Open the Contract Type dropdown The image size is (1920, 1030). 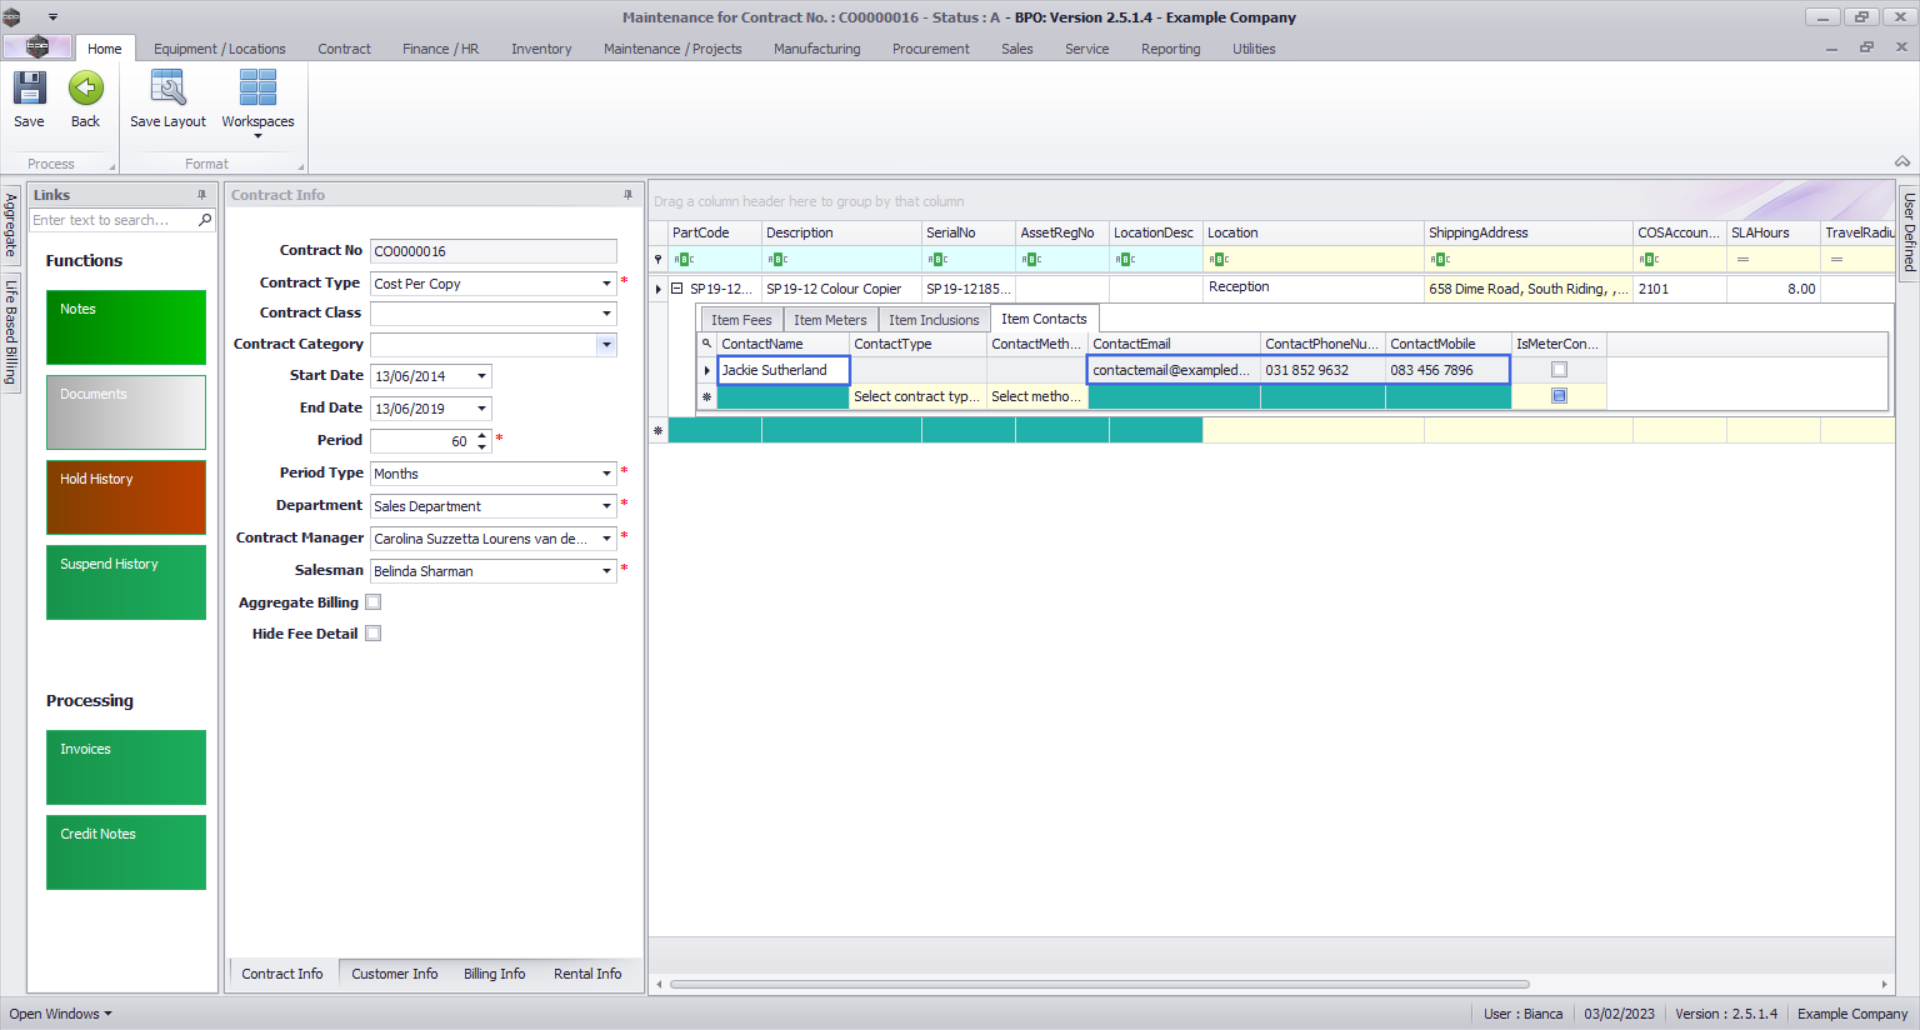click(606, 284)
